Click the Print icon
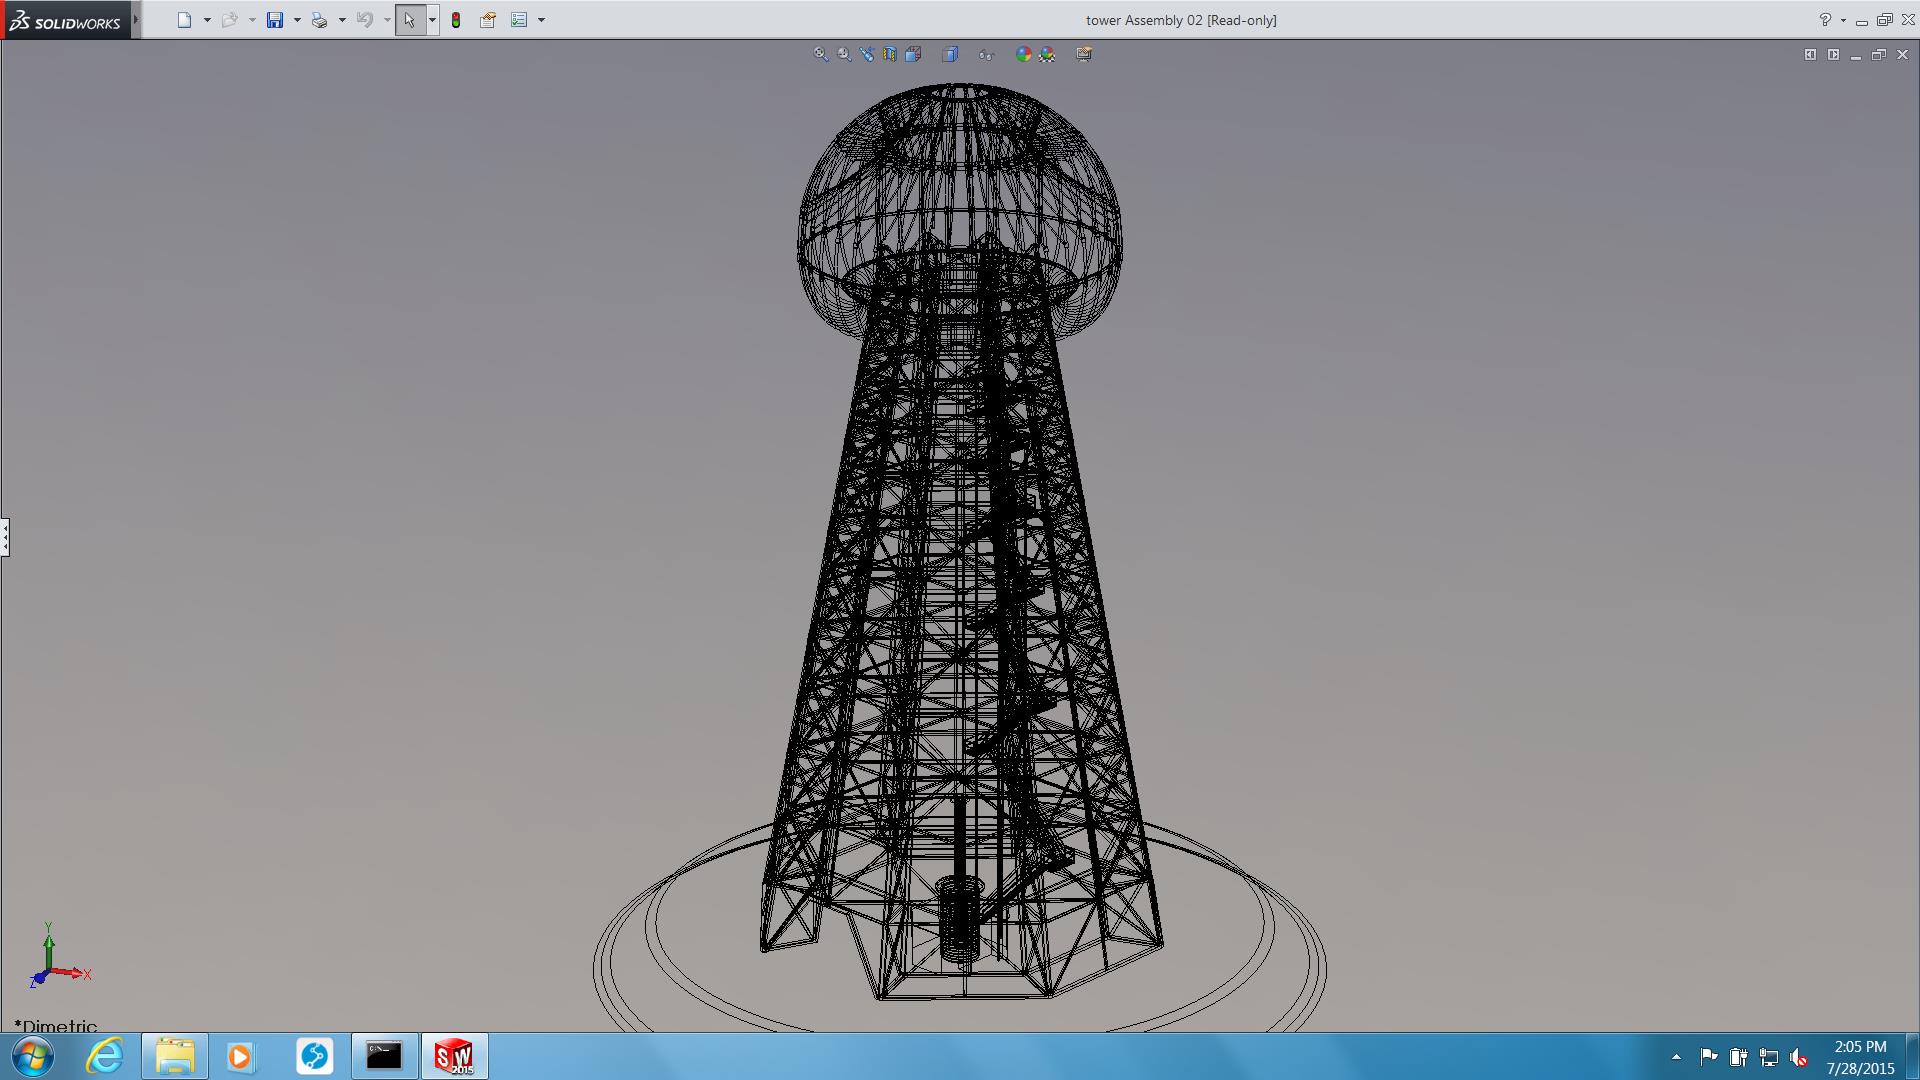This screenshot has height=1080, width=1920. [x=319, y=20]
